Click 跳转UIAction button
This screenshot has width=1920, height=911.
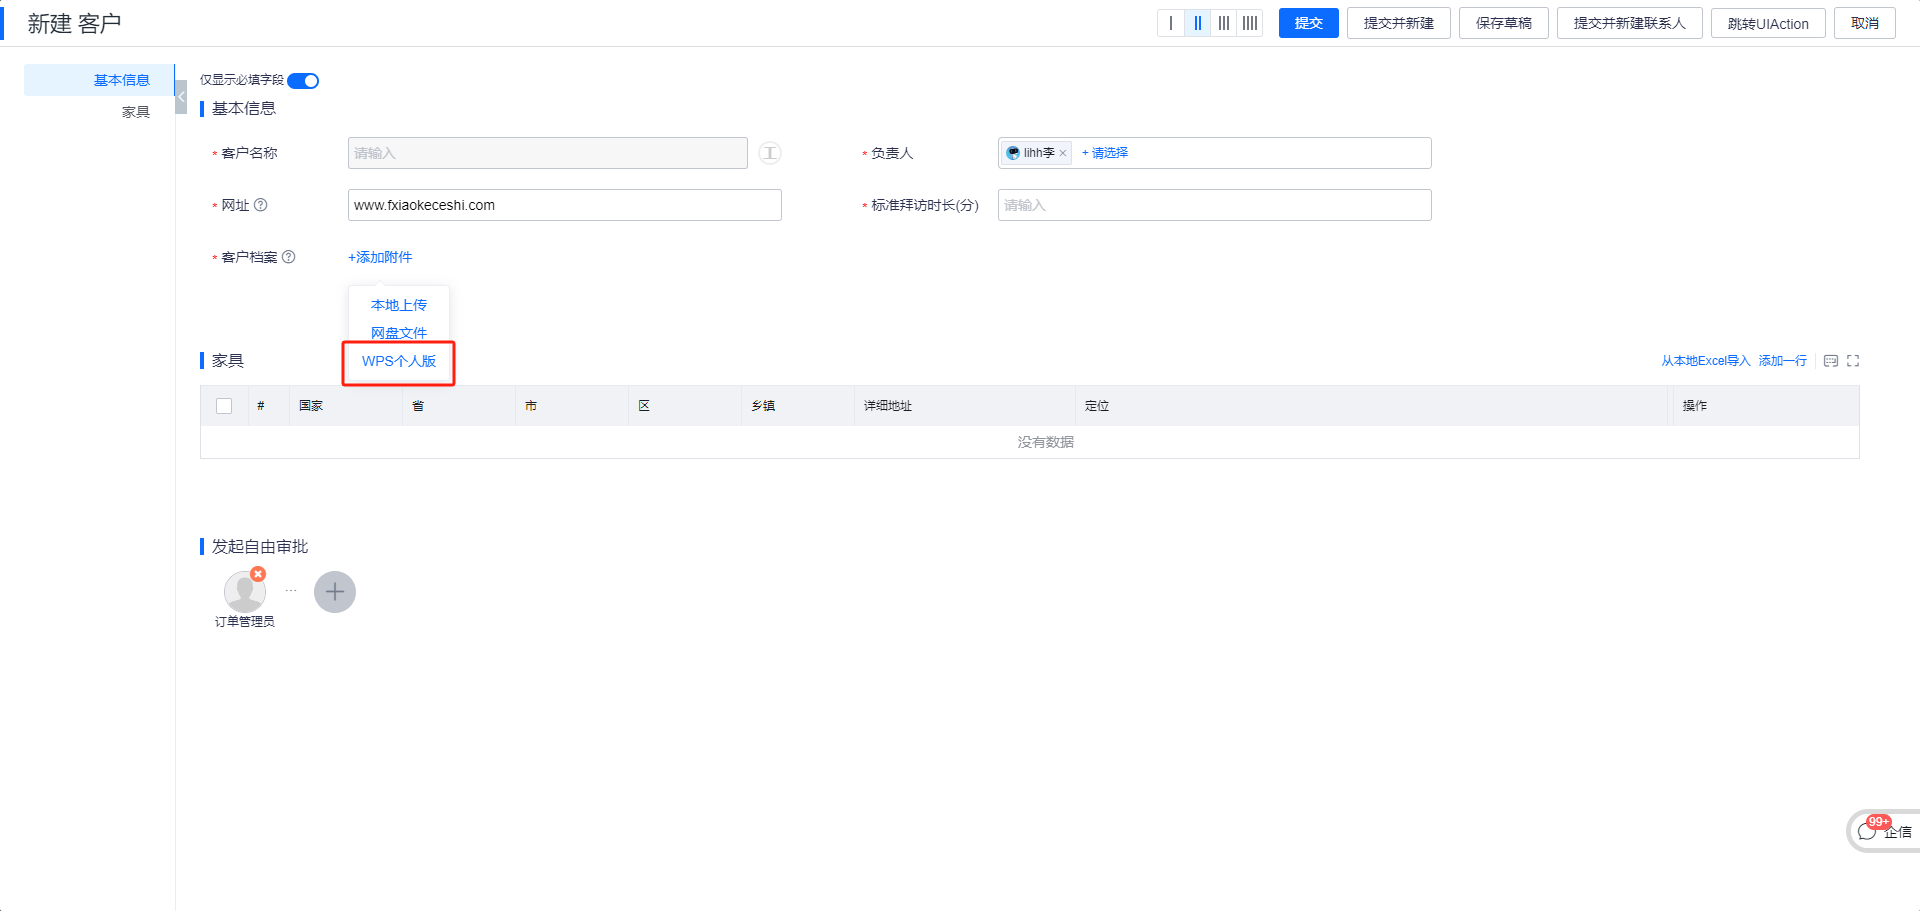(1768, 23)
